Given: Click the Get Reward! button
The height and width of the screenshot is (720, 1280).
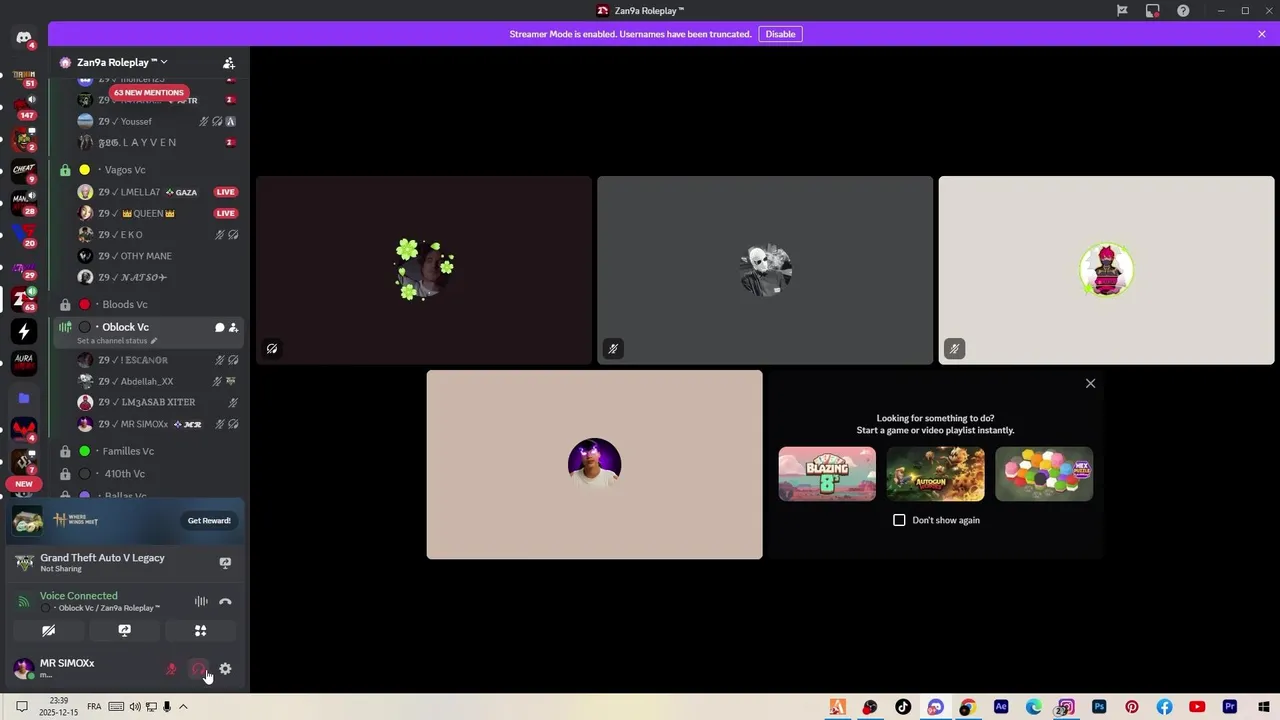Looking at the screenshot, I should pos(209,521).
